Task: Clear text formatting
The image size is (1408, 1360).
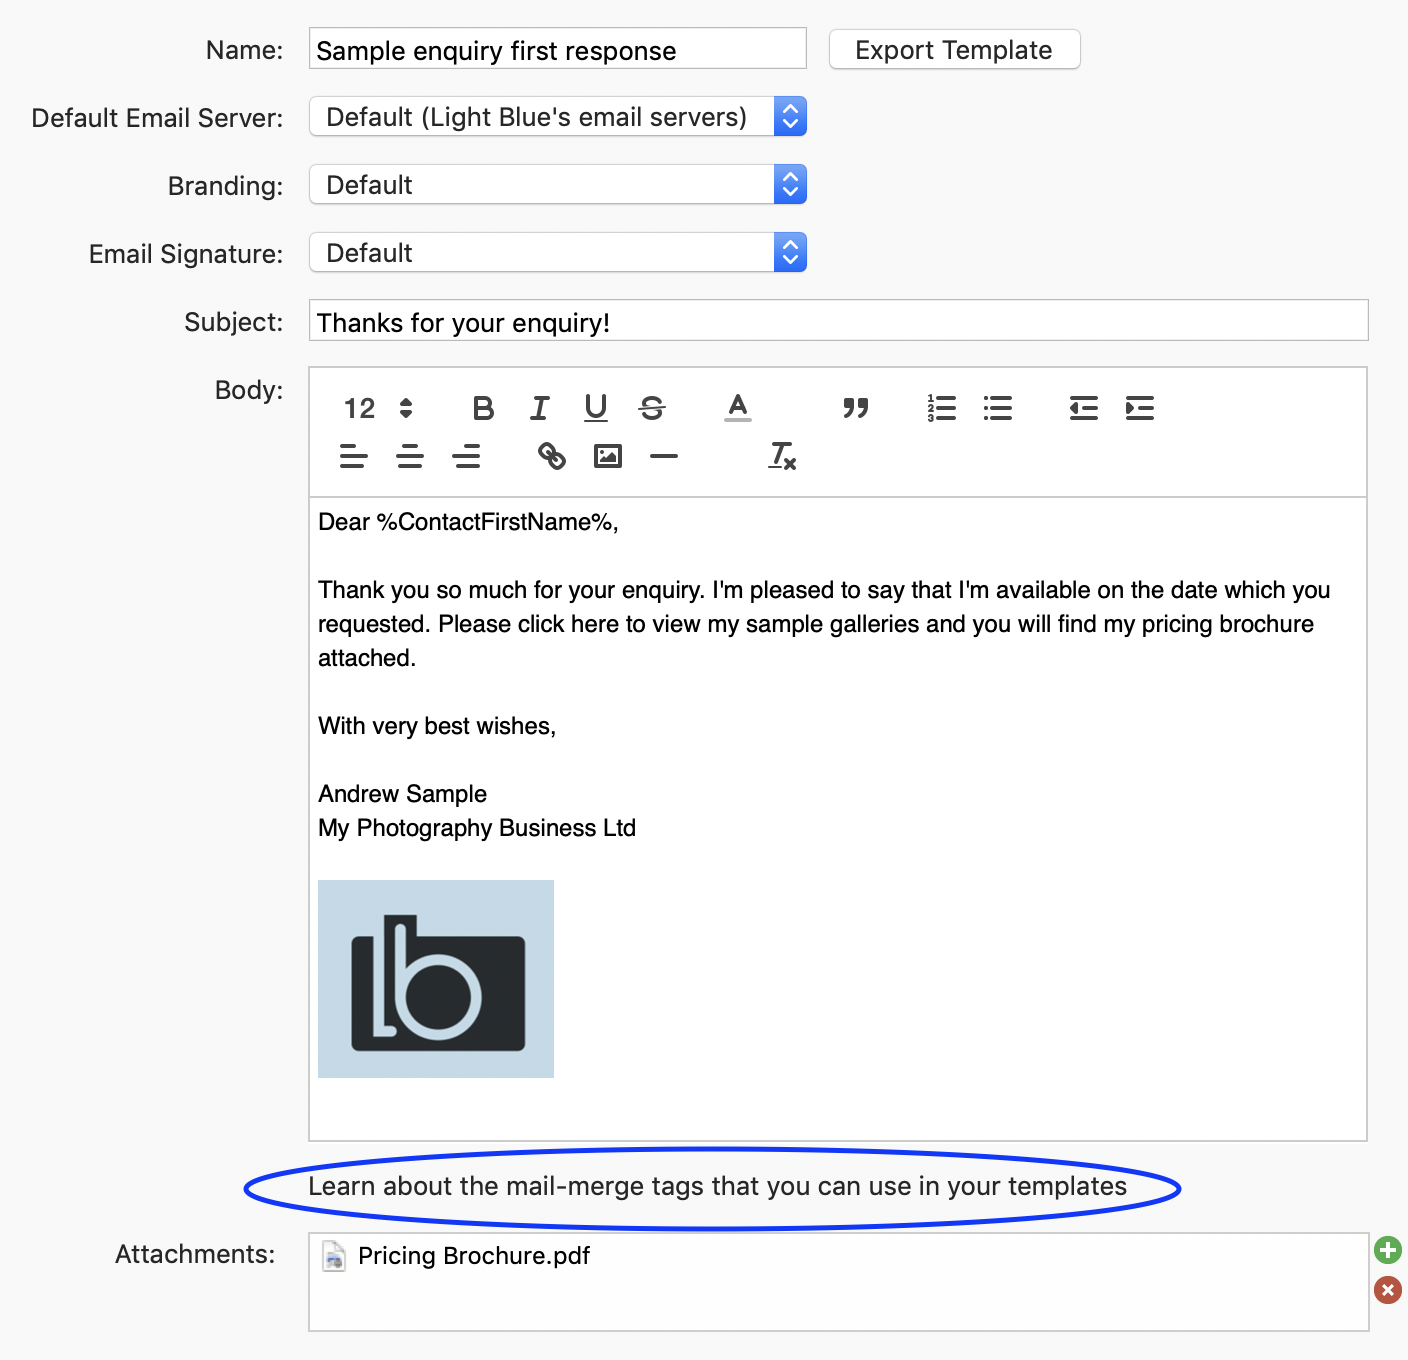Action: [782, 456]
